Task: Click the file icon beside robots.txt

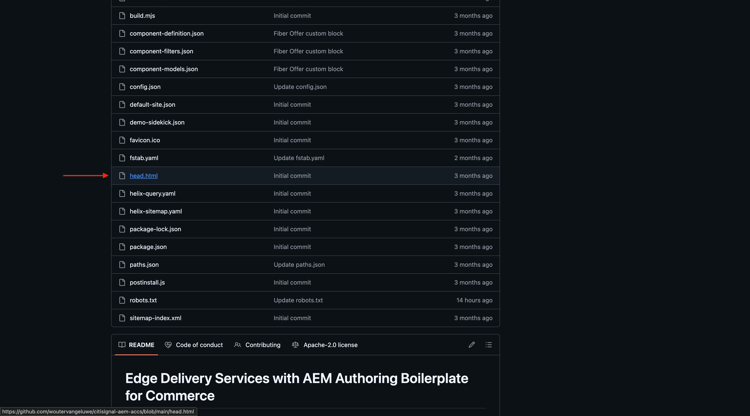Action: (x=122, y=300)
